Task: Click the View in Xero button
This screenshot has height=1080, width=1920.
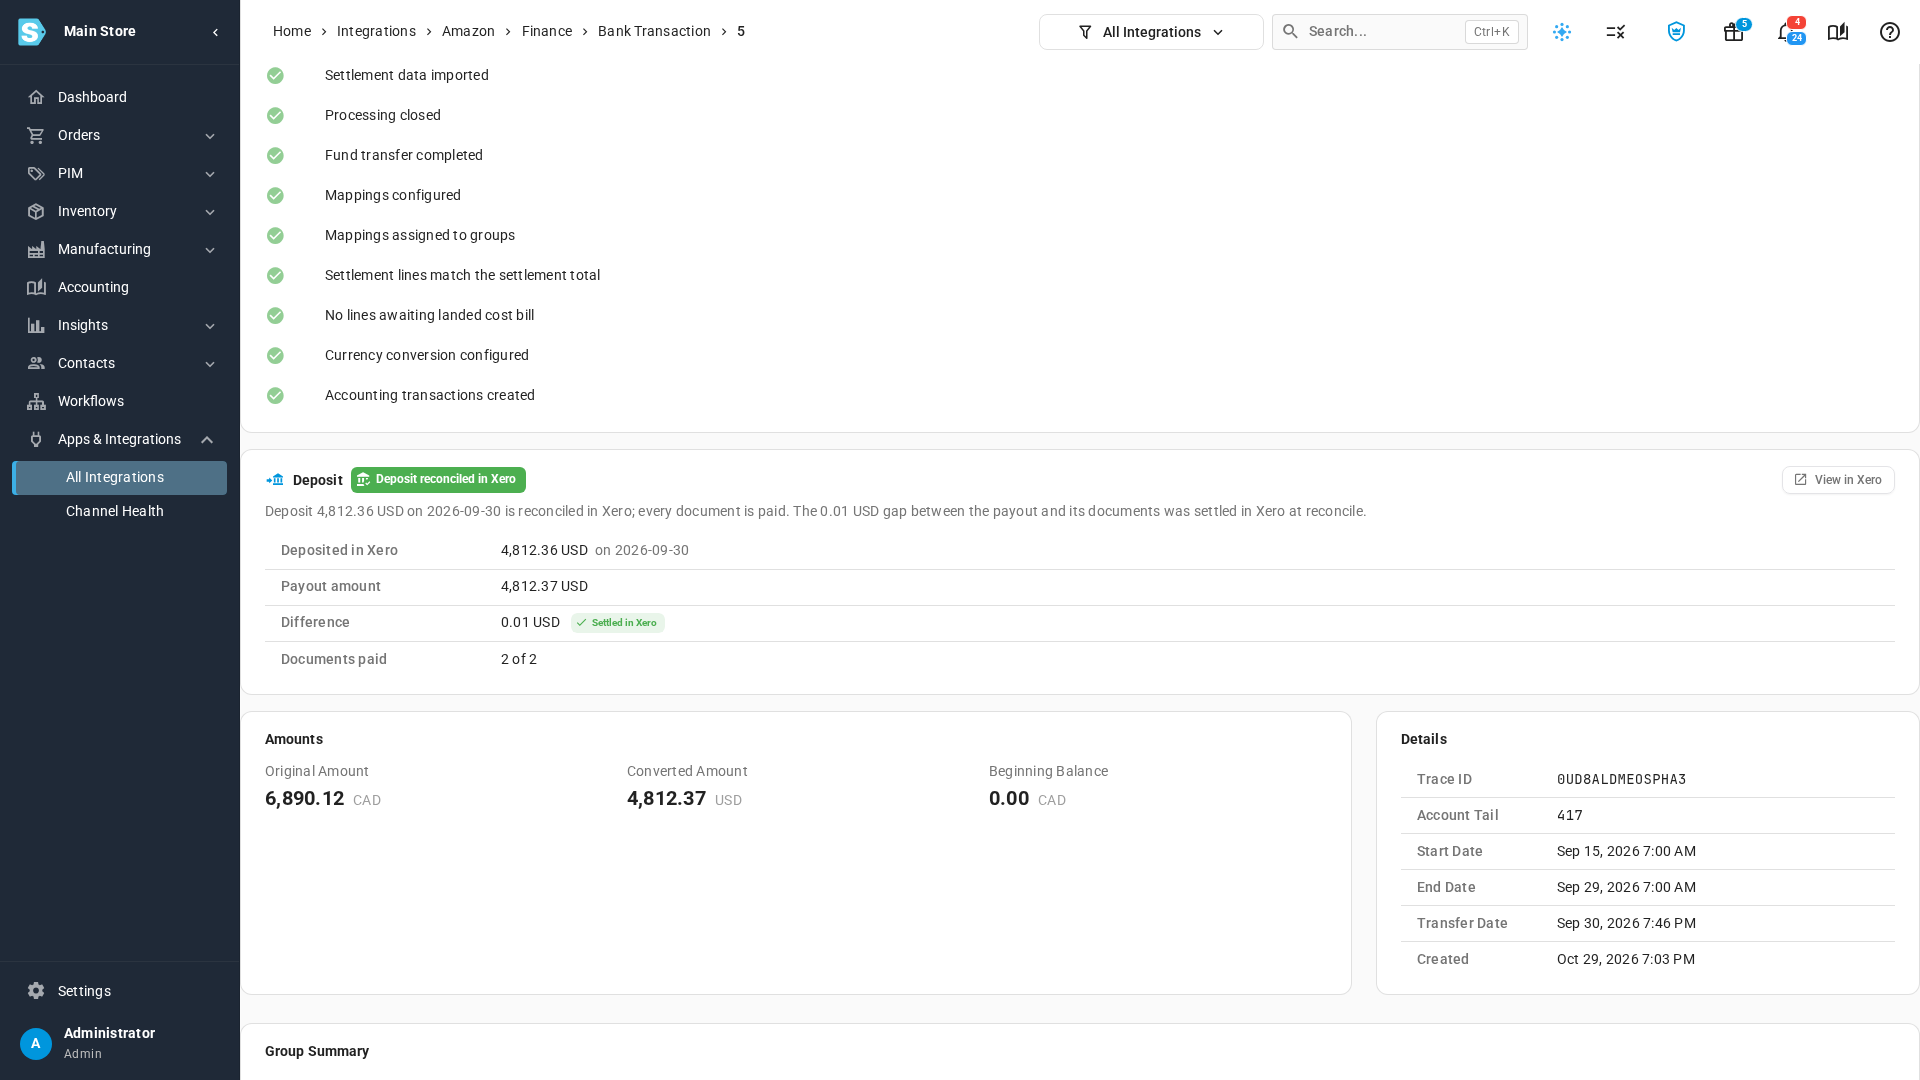Action: [1838, 480]
